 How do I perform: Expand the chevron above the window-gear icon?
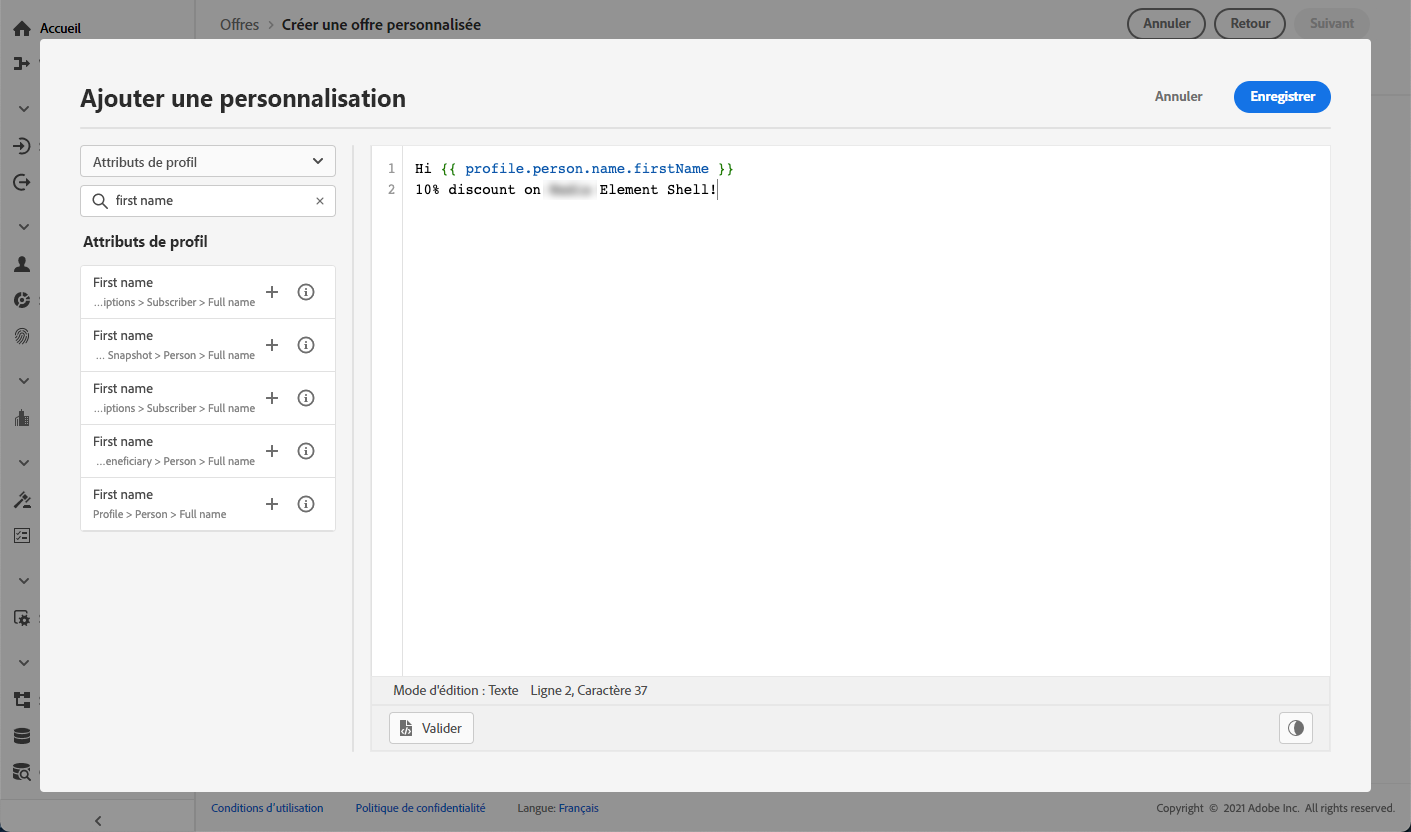click(24, 581)
